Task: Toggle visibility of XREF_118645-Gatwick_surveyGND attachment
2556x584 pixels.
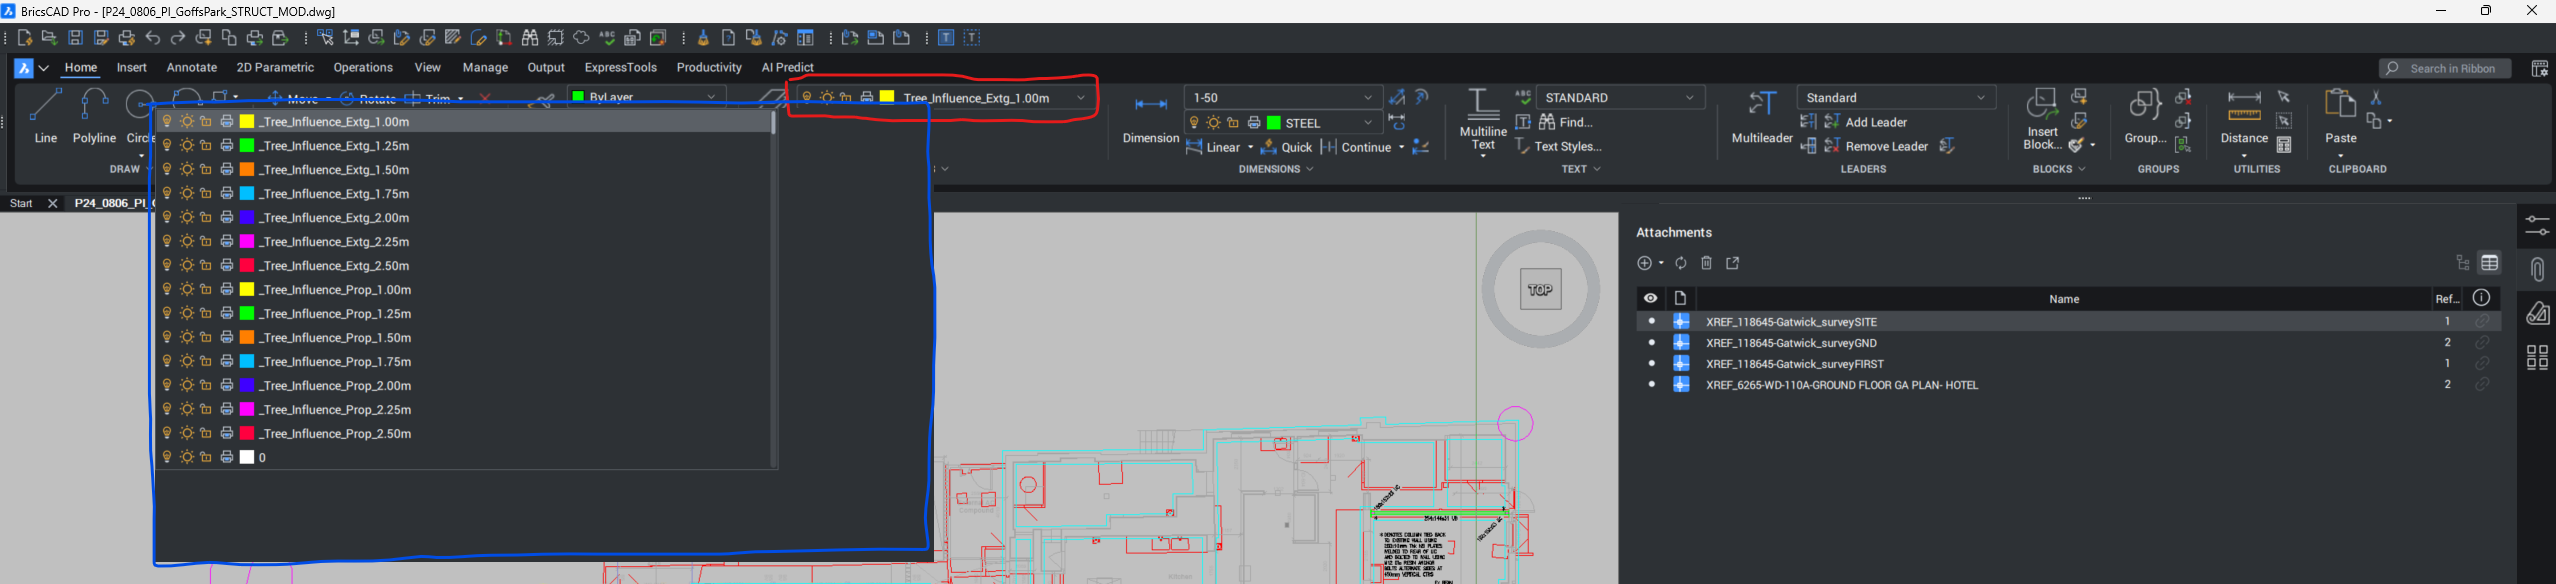Action: click(1651, 343)
